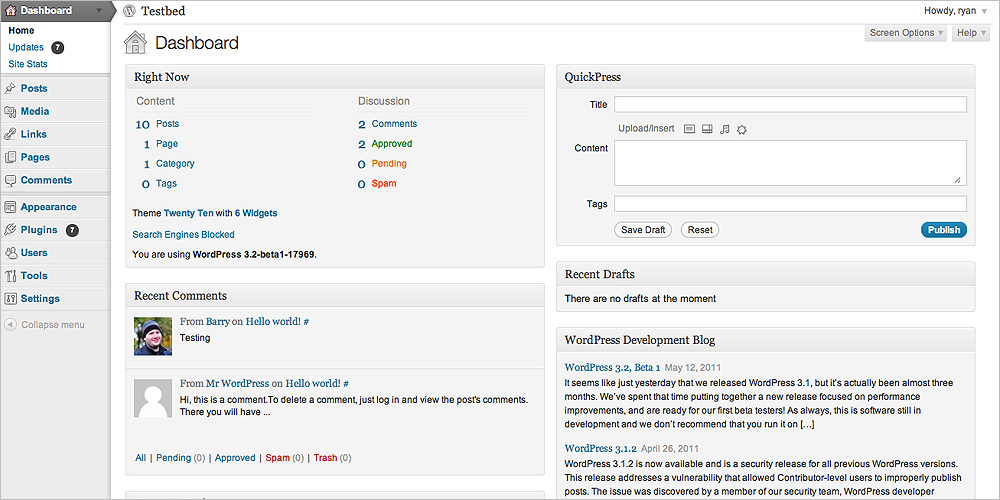This screenshot has height=500, width=1000.
Task: Open the Howdy, ryan user dropdown
Action: pyautogui.click(x=955, y=11)
